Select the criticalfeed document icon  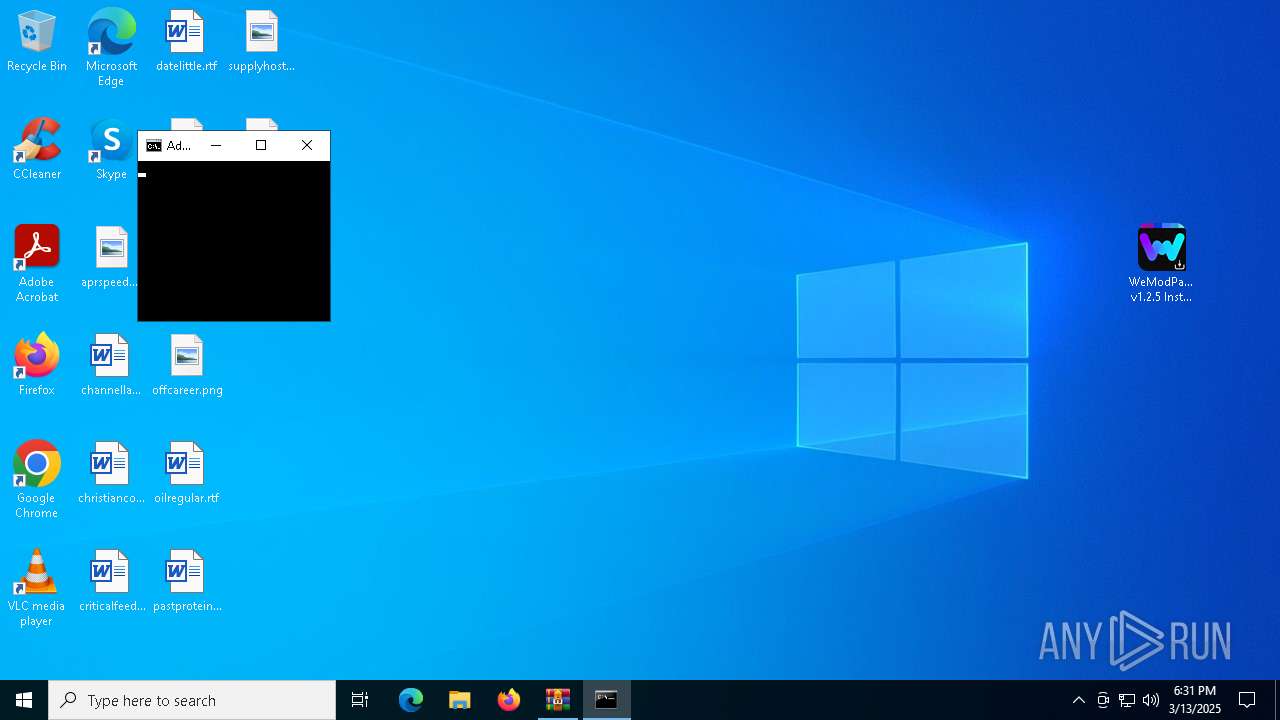(111, 582)
